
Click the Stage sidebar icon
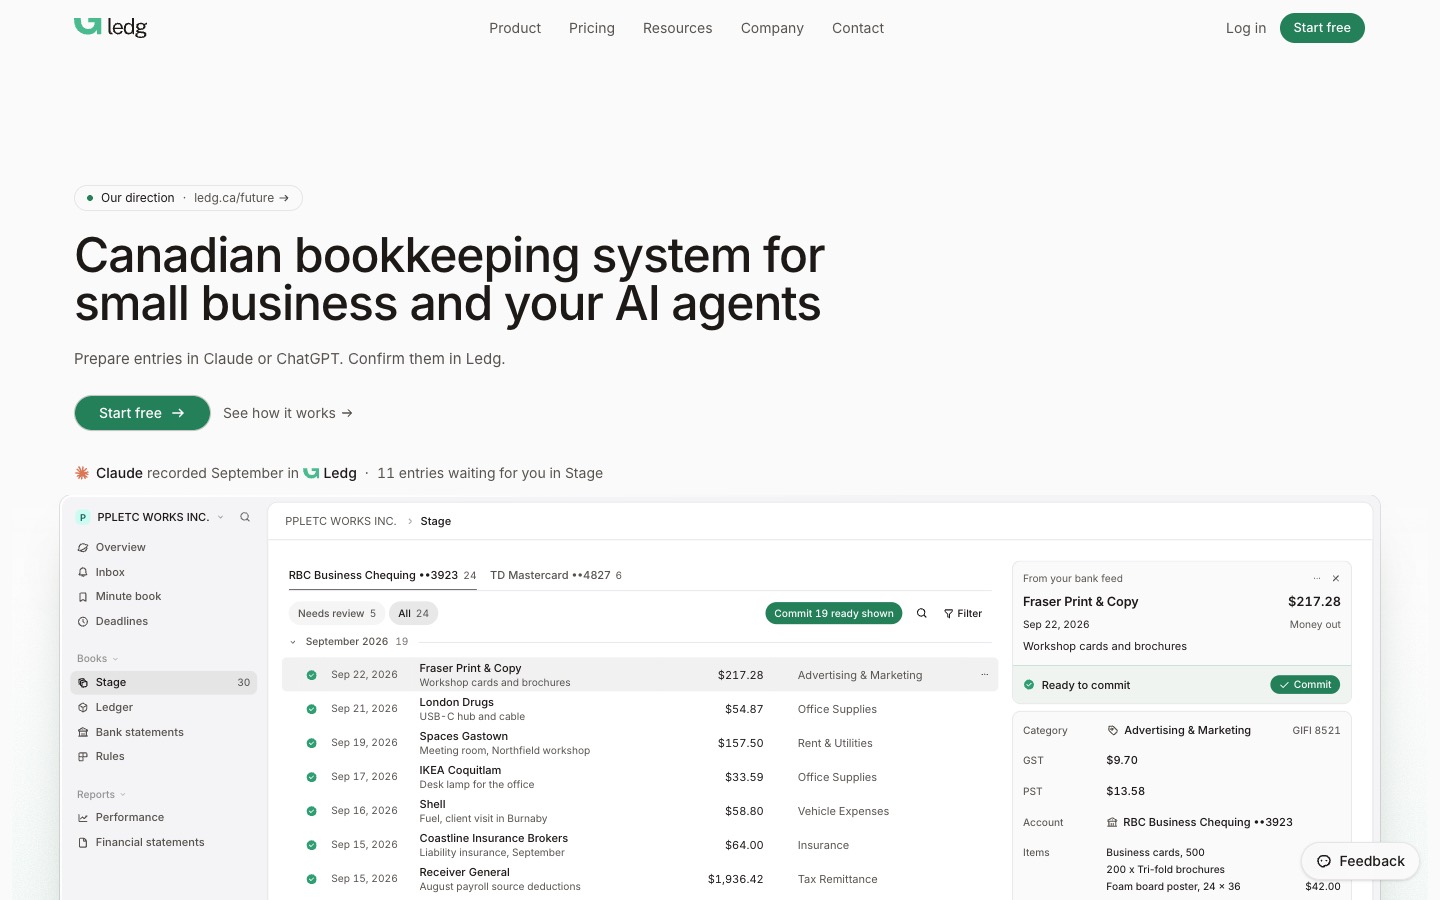coord(83,683)
